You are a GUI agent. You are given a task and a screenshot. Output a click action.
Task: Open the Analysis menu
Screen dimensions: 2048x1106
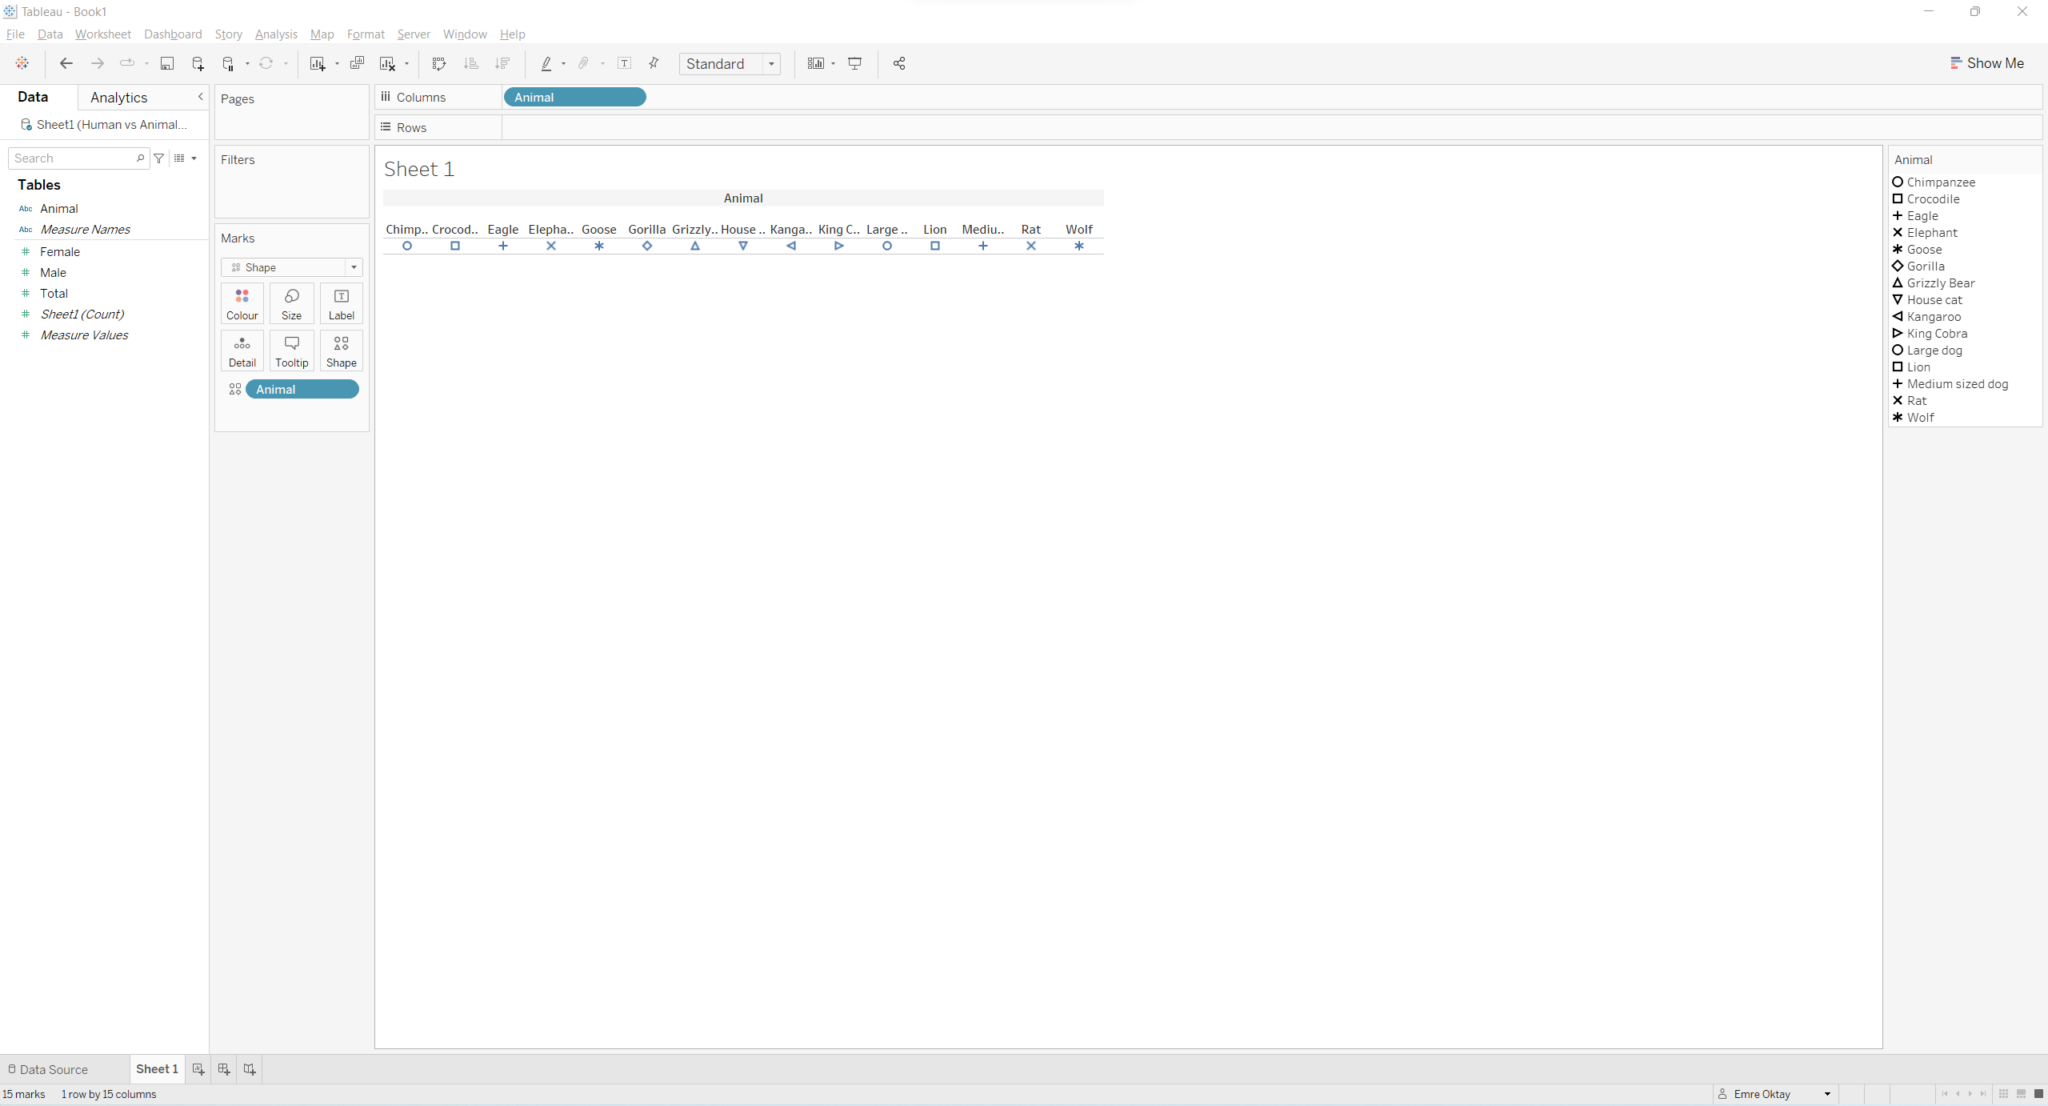276,34
